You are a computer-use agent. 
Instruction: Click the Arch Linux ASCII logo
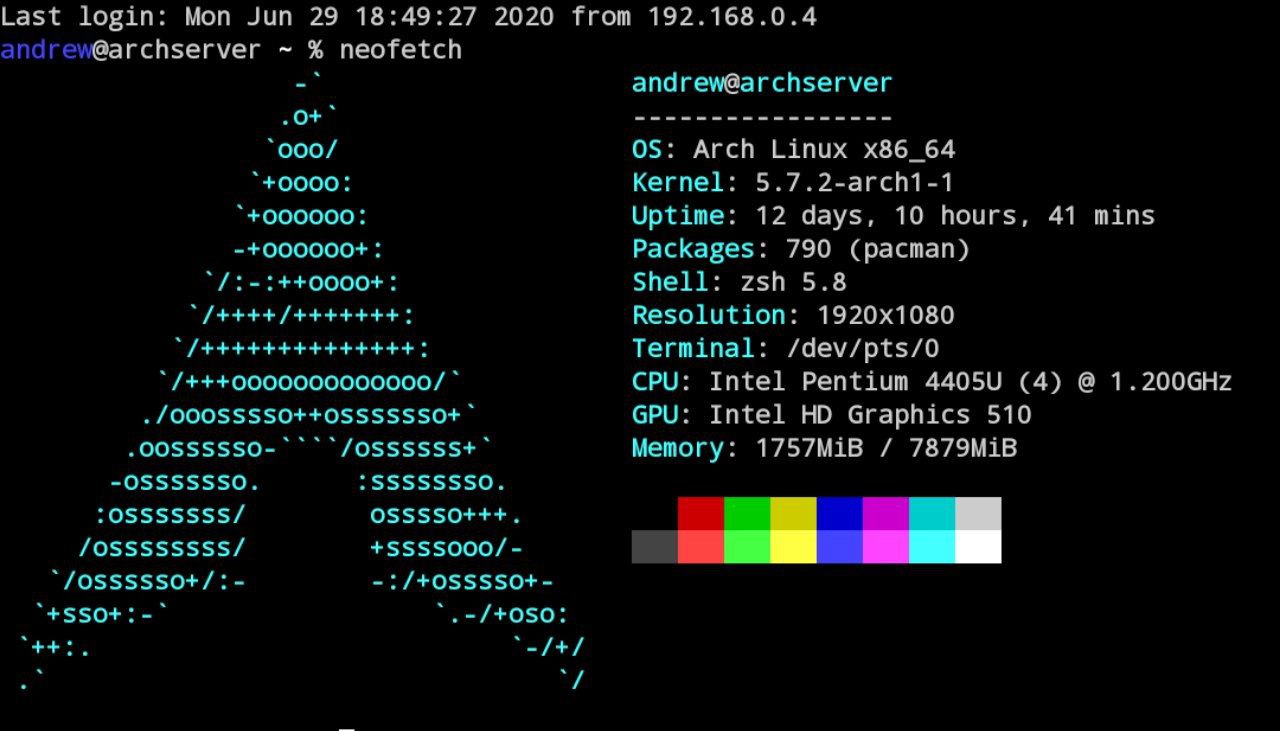[301, 382]
